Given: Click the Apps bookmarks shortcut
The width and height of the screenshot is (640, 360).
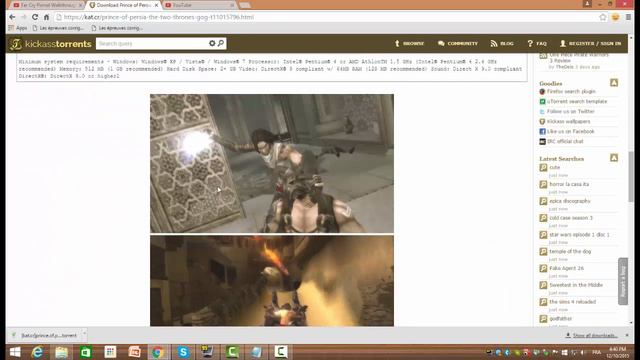Looking at the screenshot, I should click(18, 28).
